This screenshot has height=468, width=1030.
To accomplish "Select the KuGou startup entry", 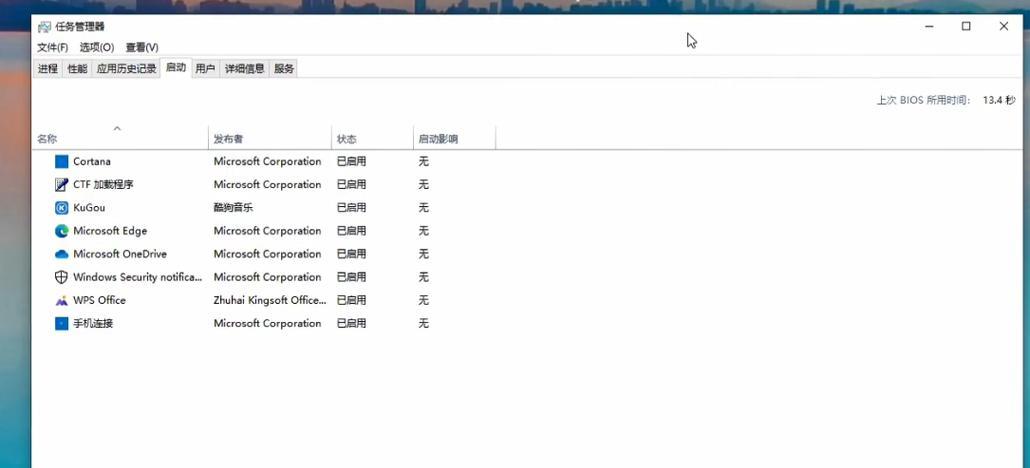I will coord(89,208).
